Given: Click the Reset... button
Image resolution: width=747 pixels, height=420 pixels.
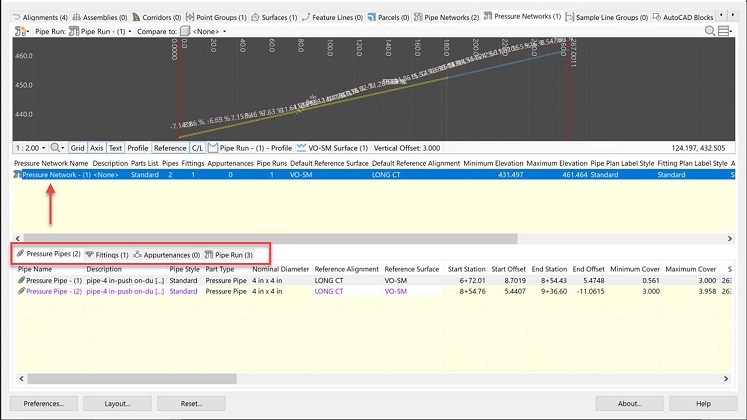Looking at the screenshot, I should (x=191, y=403).
